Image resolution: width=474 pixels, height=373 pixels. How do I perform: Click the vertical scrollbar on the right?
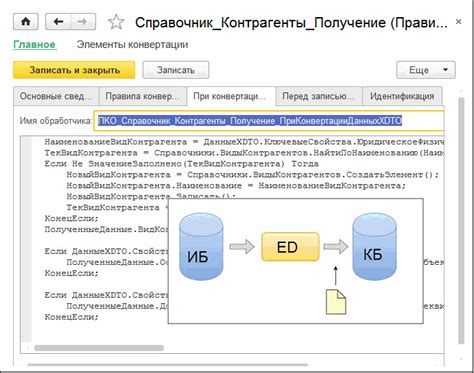[x=461, y=220]
